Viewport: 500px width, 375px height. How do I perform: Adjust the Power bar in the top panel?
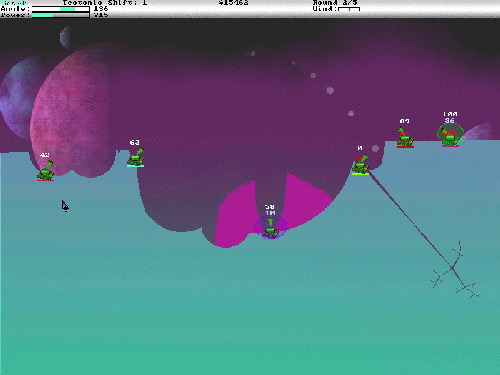[61, 15]
